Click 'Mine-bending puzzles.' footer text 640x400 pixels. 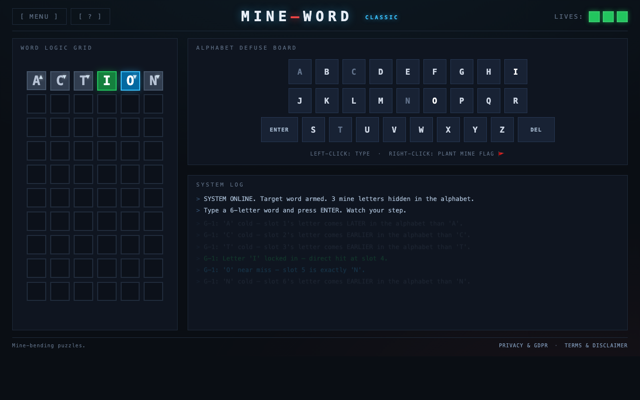pos(49,345)
